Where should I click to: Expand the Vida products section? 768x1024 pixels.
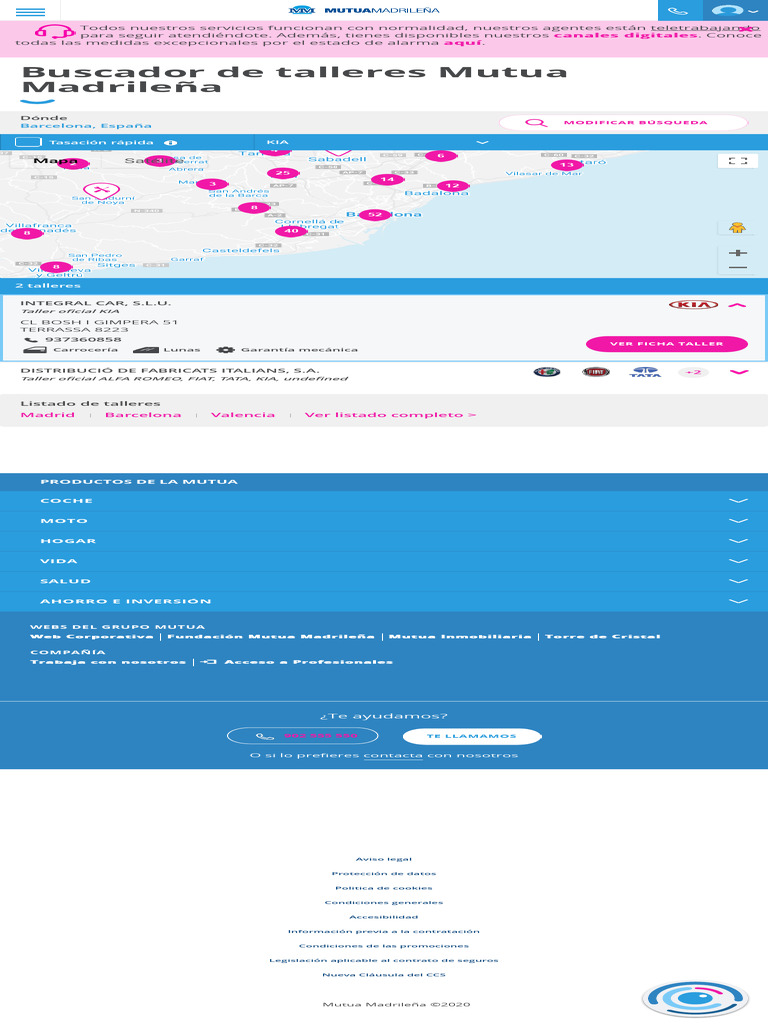(x=384, y=562)
